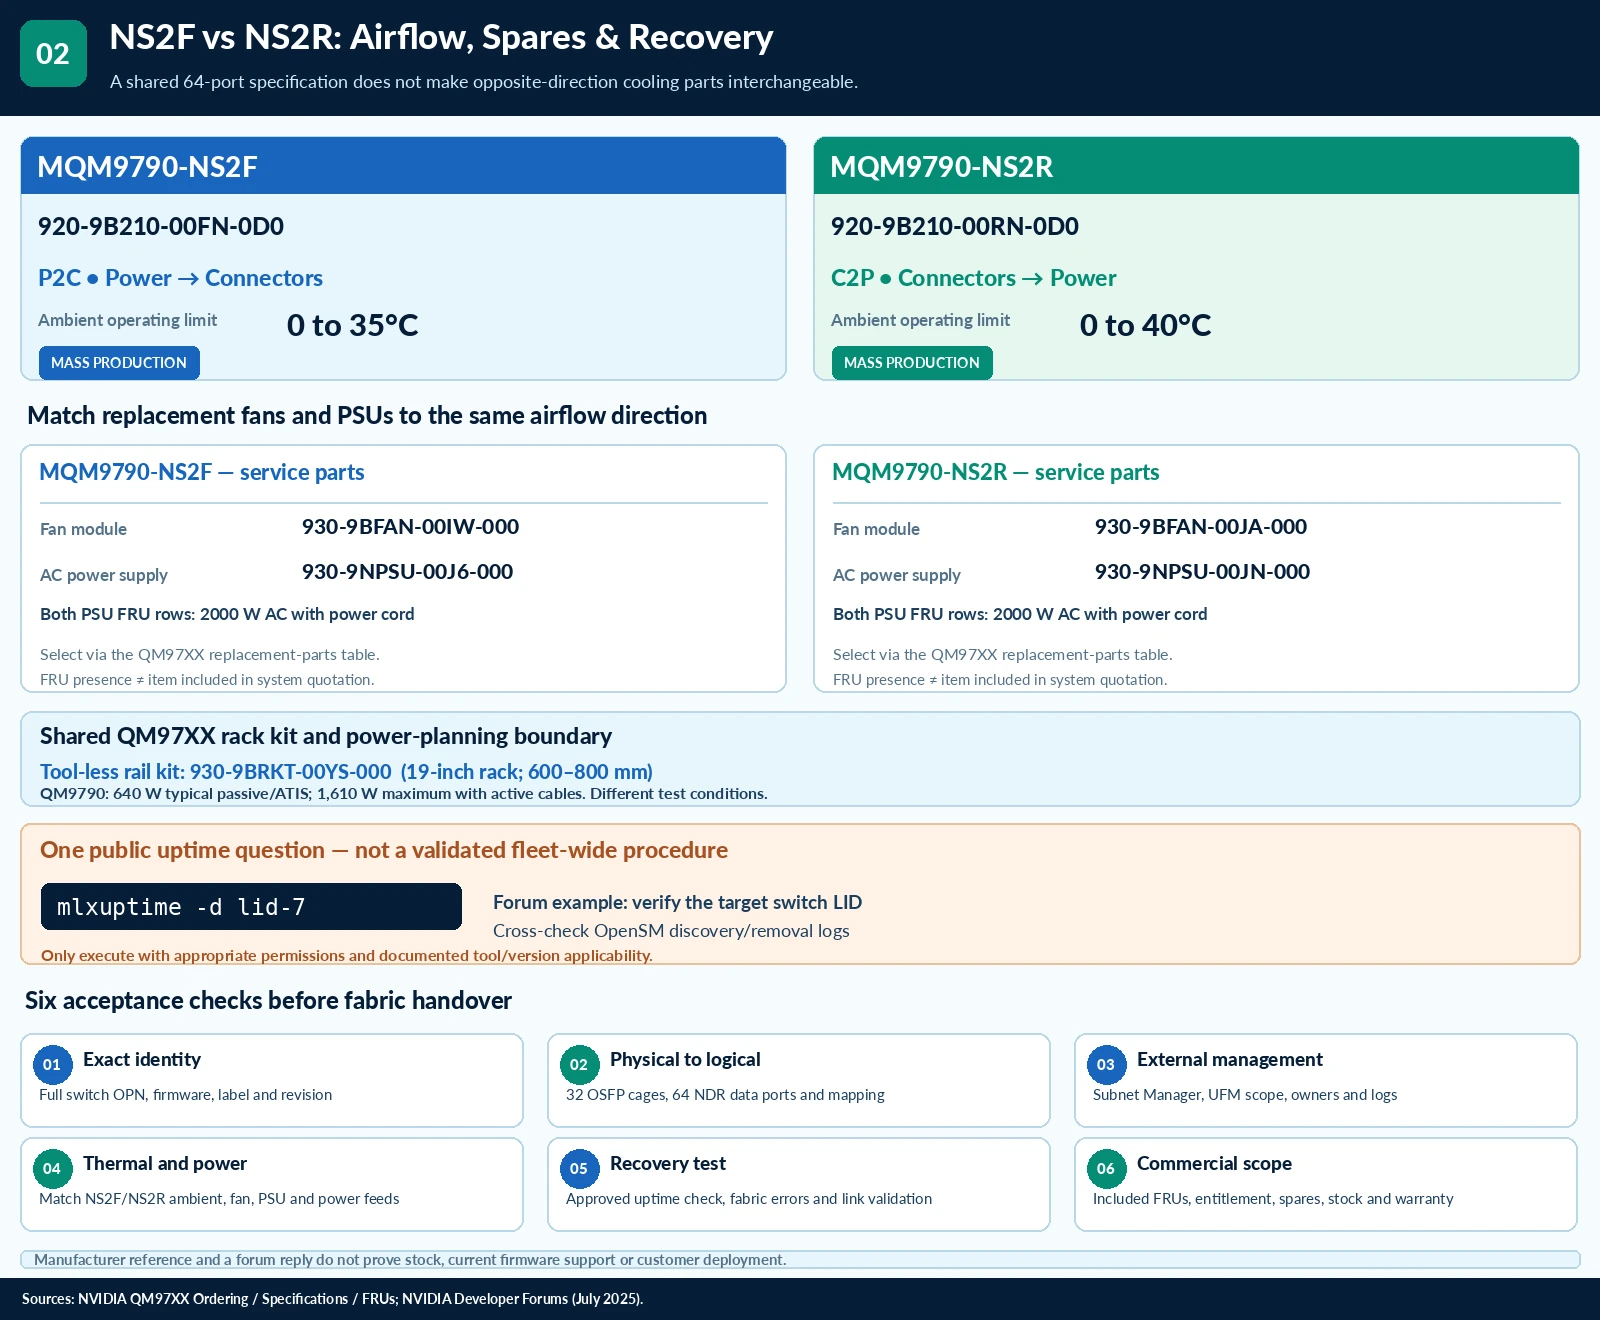Select the 02 Physical to logical number badge
1600x1320 pixels.
tap(579, 1065)
